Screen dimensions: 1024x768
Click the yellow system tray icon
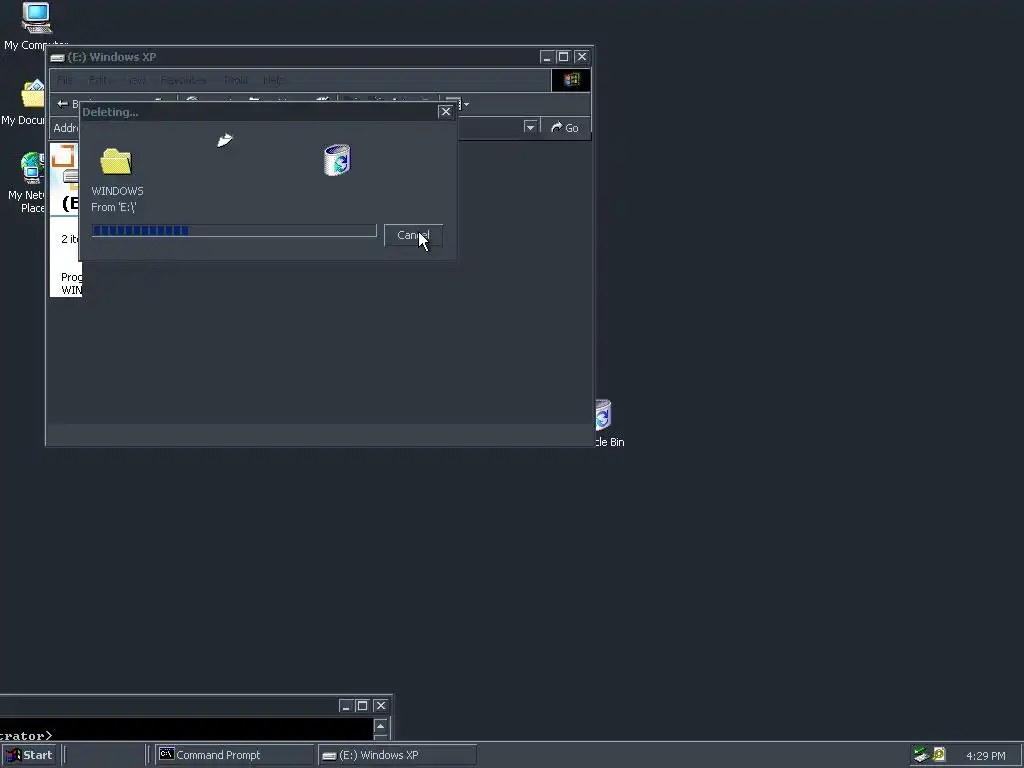(939, 755)
